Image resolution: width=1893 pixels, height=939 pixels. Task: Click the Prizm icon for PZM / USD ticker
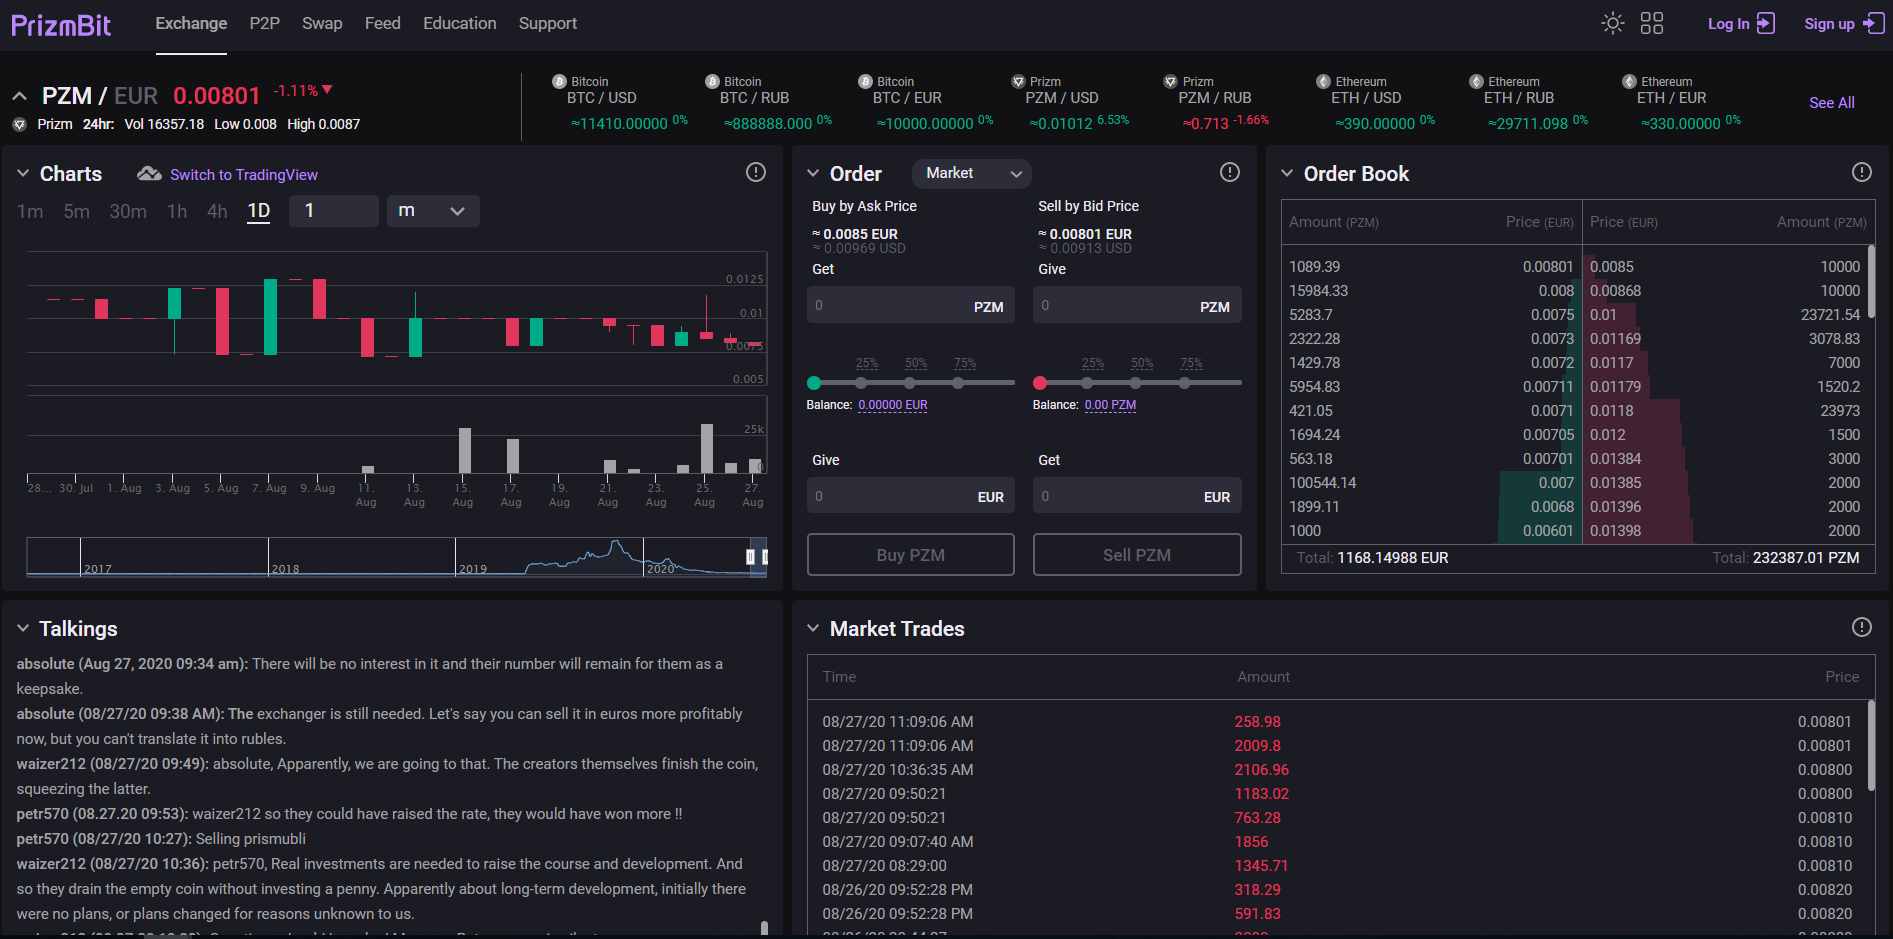[x=1018, y=81]
